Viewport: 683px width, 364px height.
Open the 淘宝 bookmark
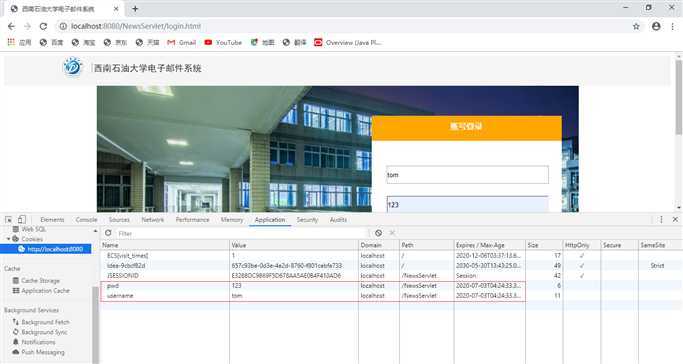(83, 42)
